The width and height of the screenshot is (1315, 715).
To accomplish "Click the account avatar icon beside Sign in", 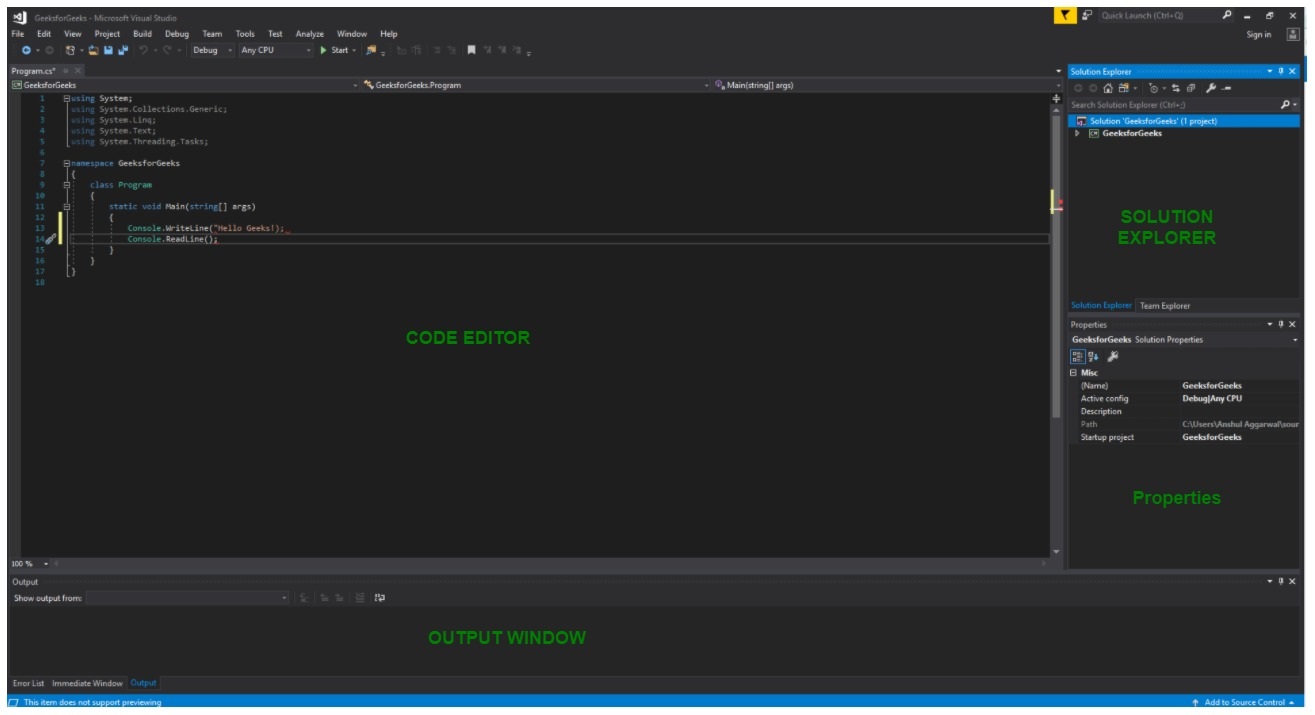I will pyautogui.click(x=1293, y=34).
